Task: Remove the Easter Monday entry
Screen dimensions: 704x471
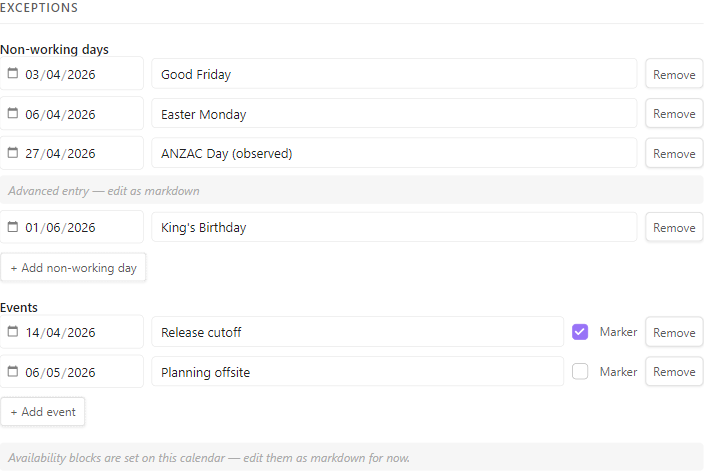Action: coord(674,113)
